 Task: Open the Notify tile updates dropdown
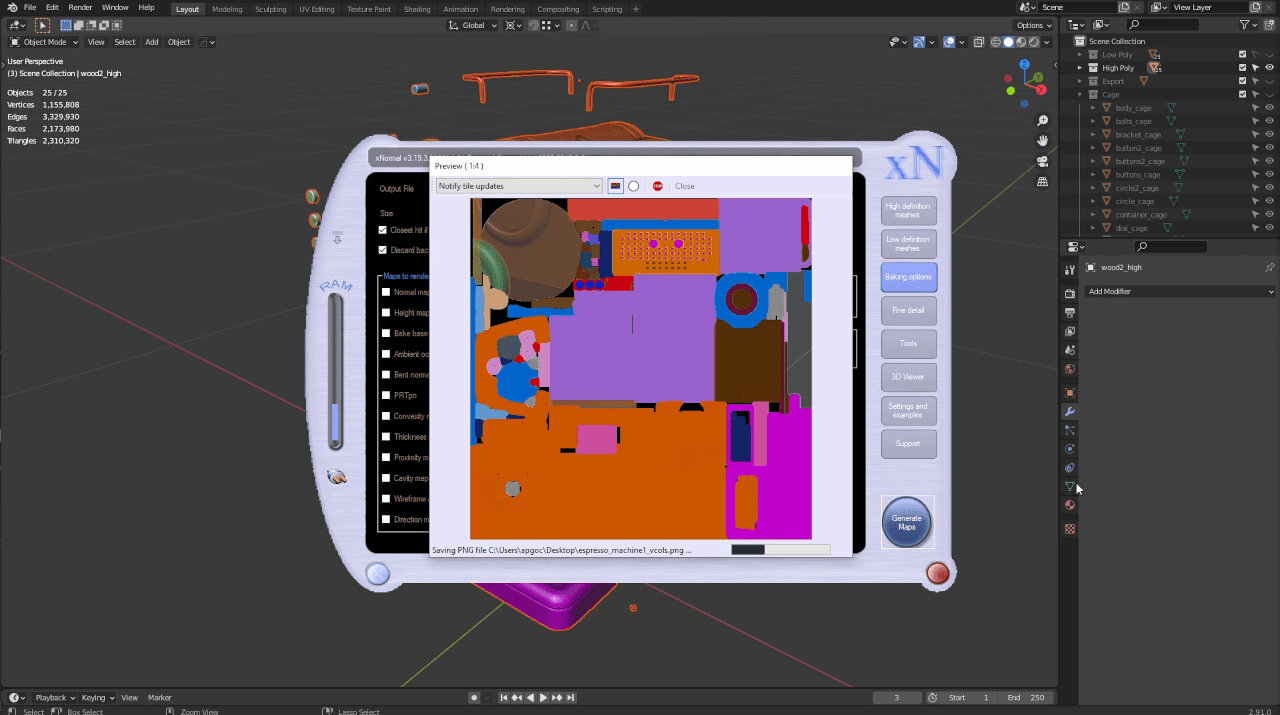coord(518,186)
